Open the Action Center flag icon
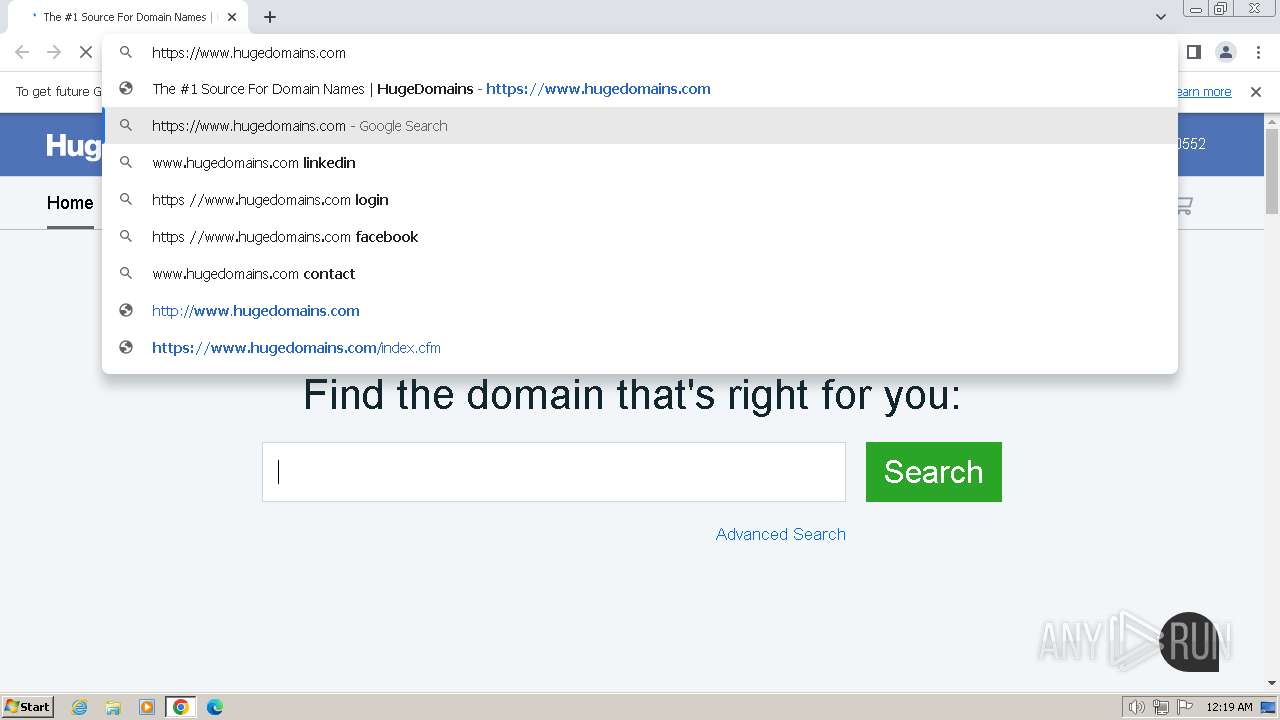The width and height of the screenshot is (1280, 720). (x=1185, y=707)
